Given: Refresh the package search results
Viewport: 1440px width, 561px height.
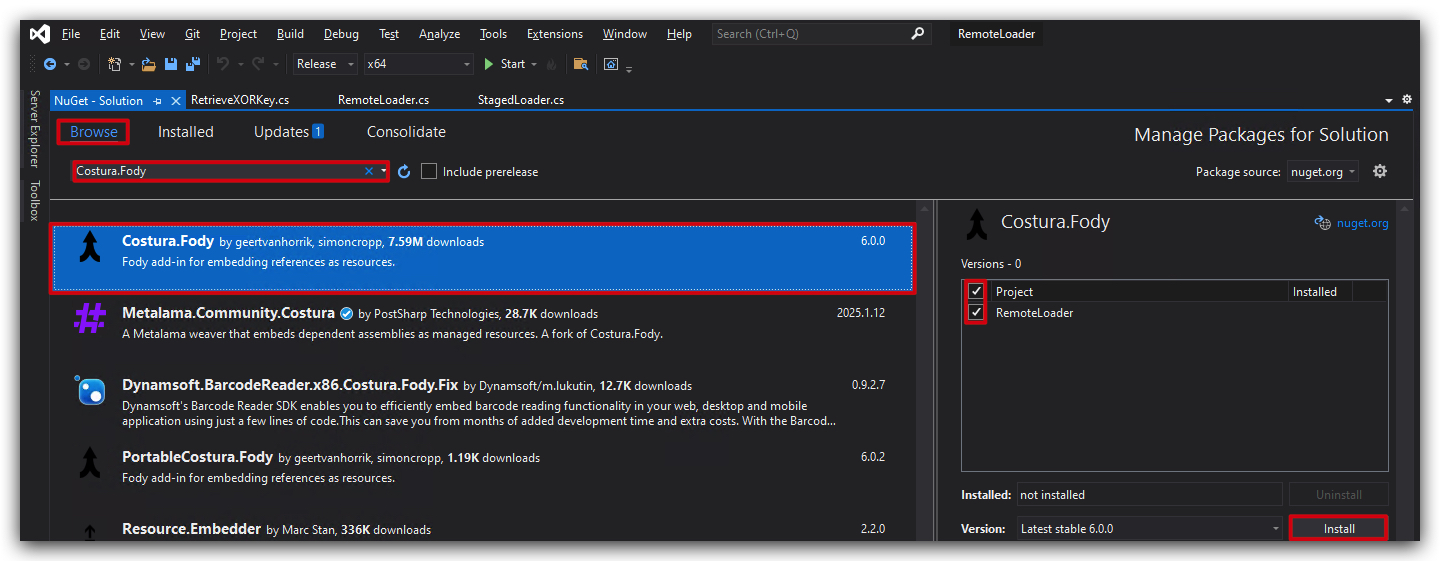Looking at the screenshot, I should [404, 172].
